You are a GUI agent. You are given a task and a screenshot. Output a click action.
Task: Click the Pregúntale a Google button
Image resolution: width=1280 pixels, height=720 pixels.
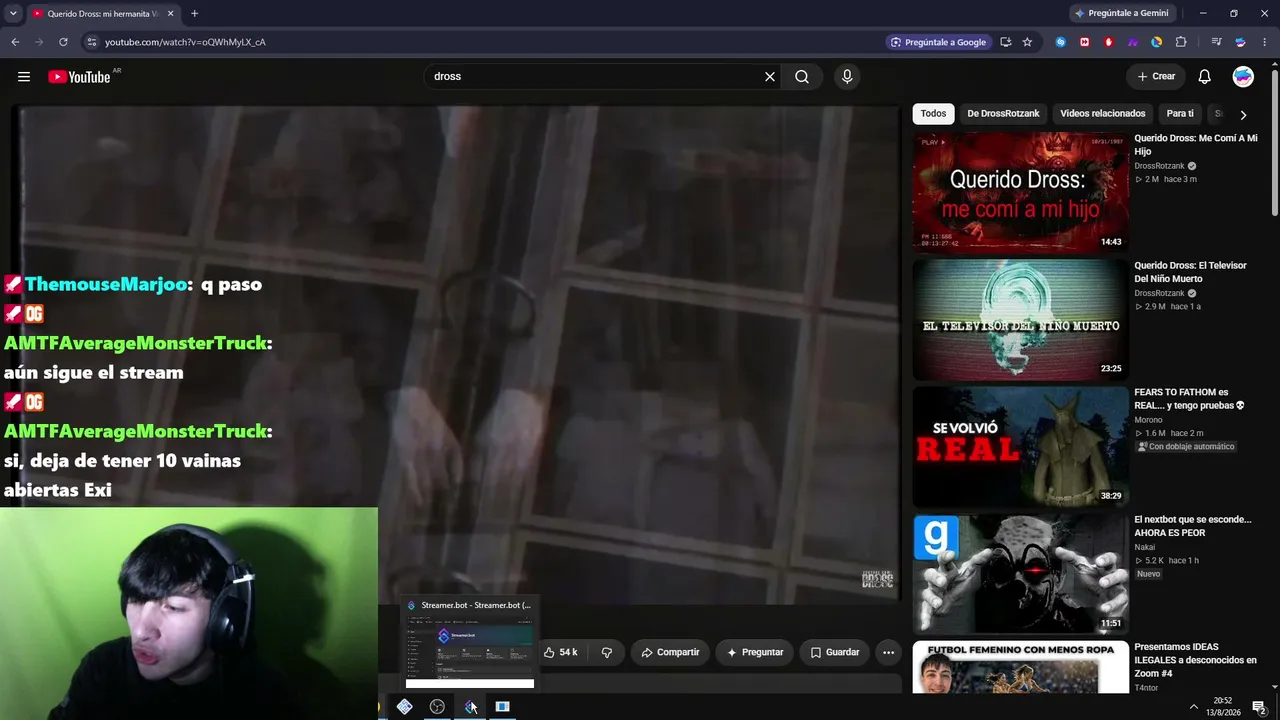point(937,42)
